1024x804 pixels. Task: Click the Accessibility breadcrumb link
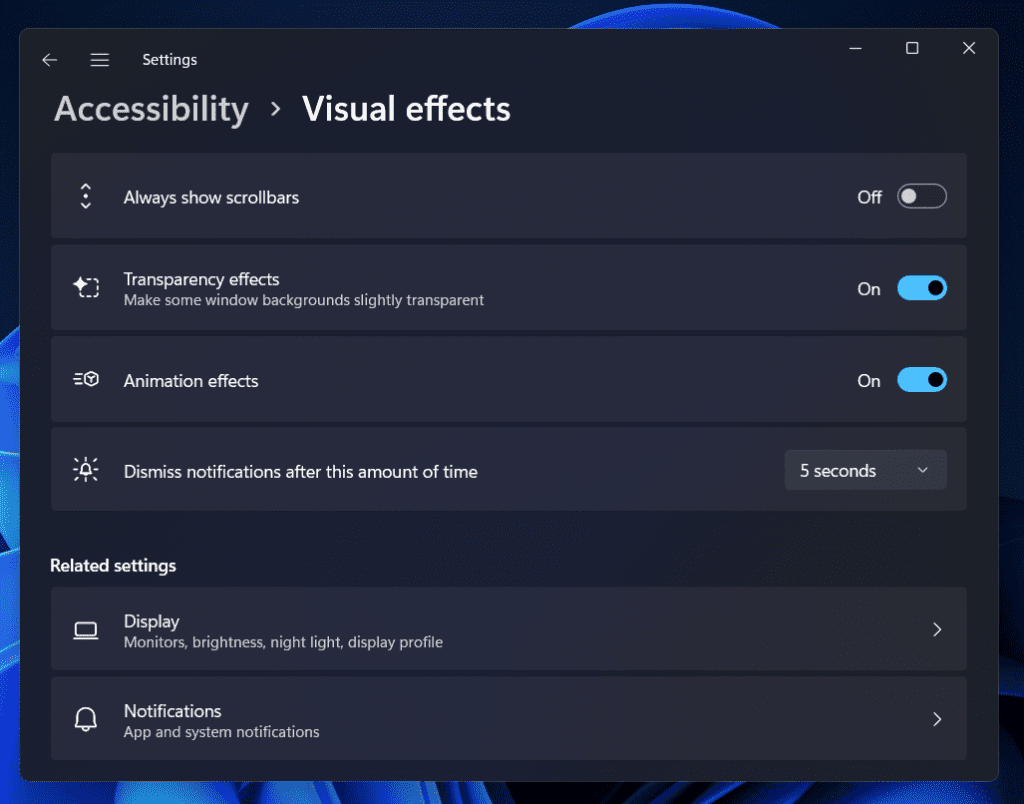pyautogui.click(x=150, y=108)
